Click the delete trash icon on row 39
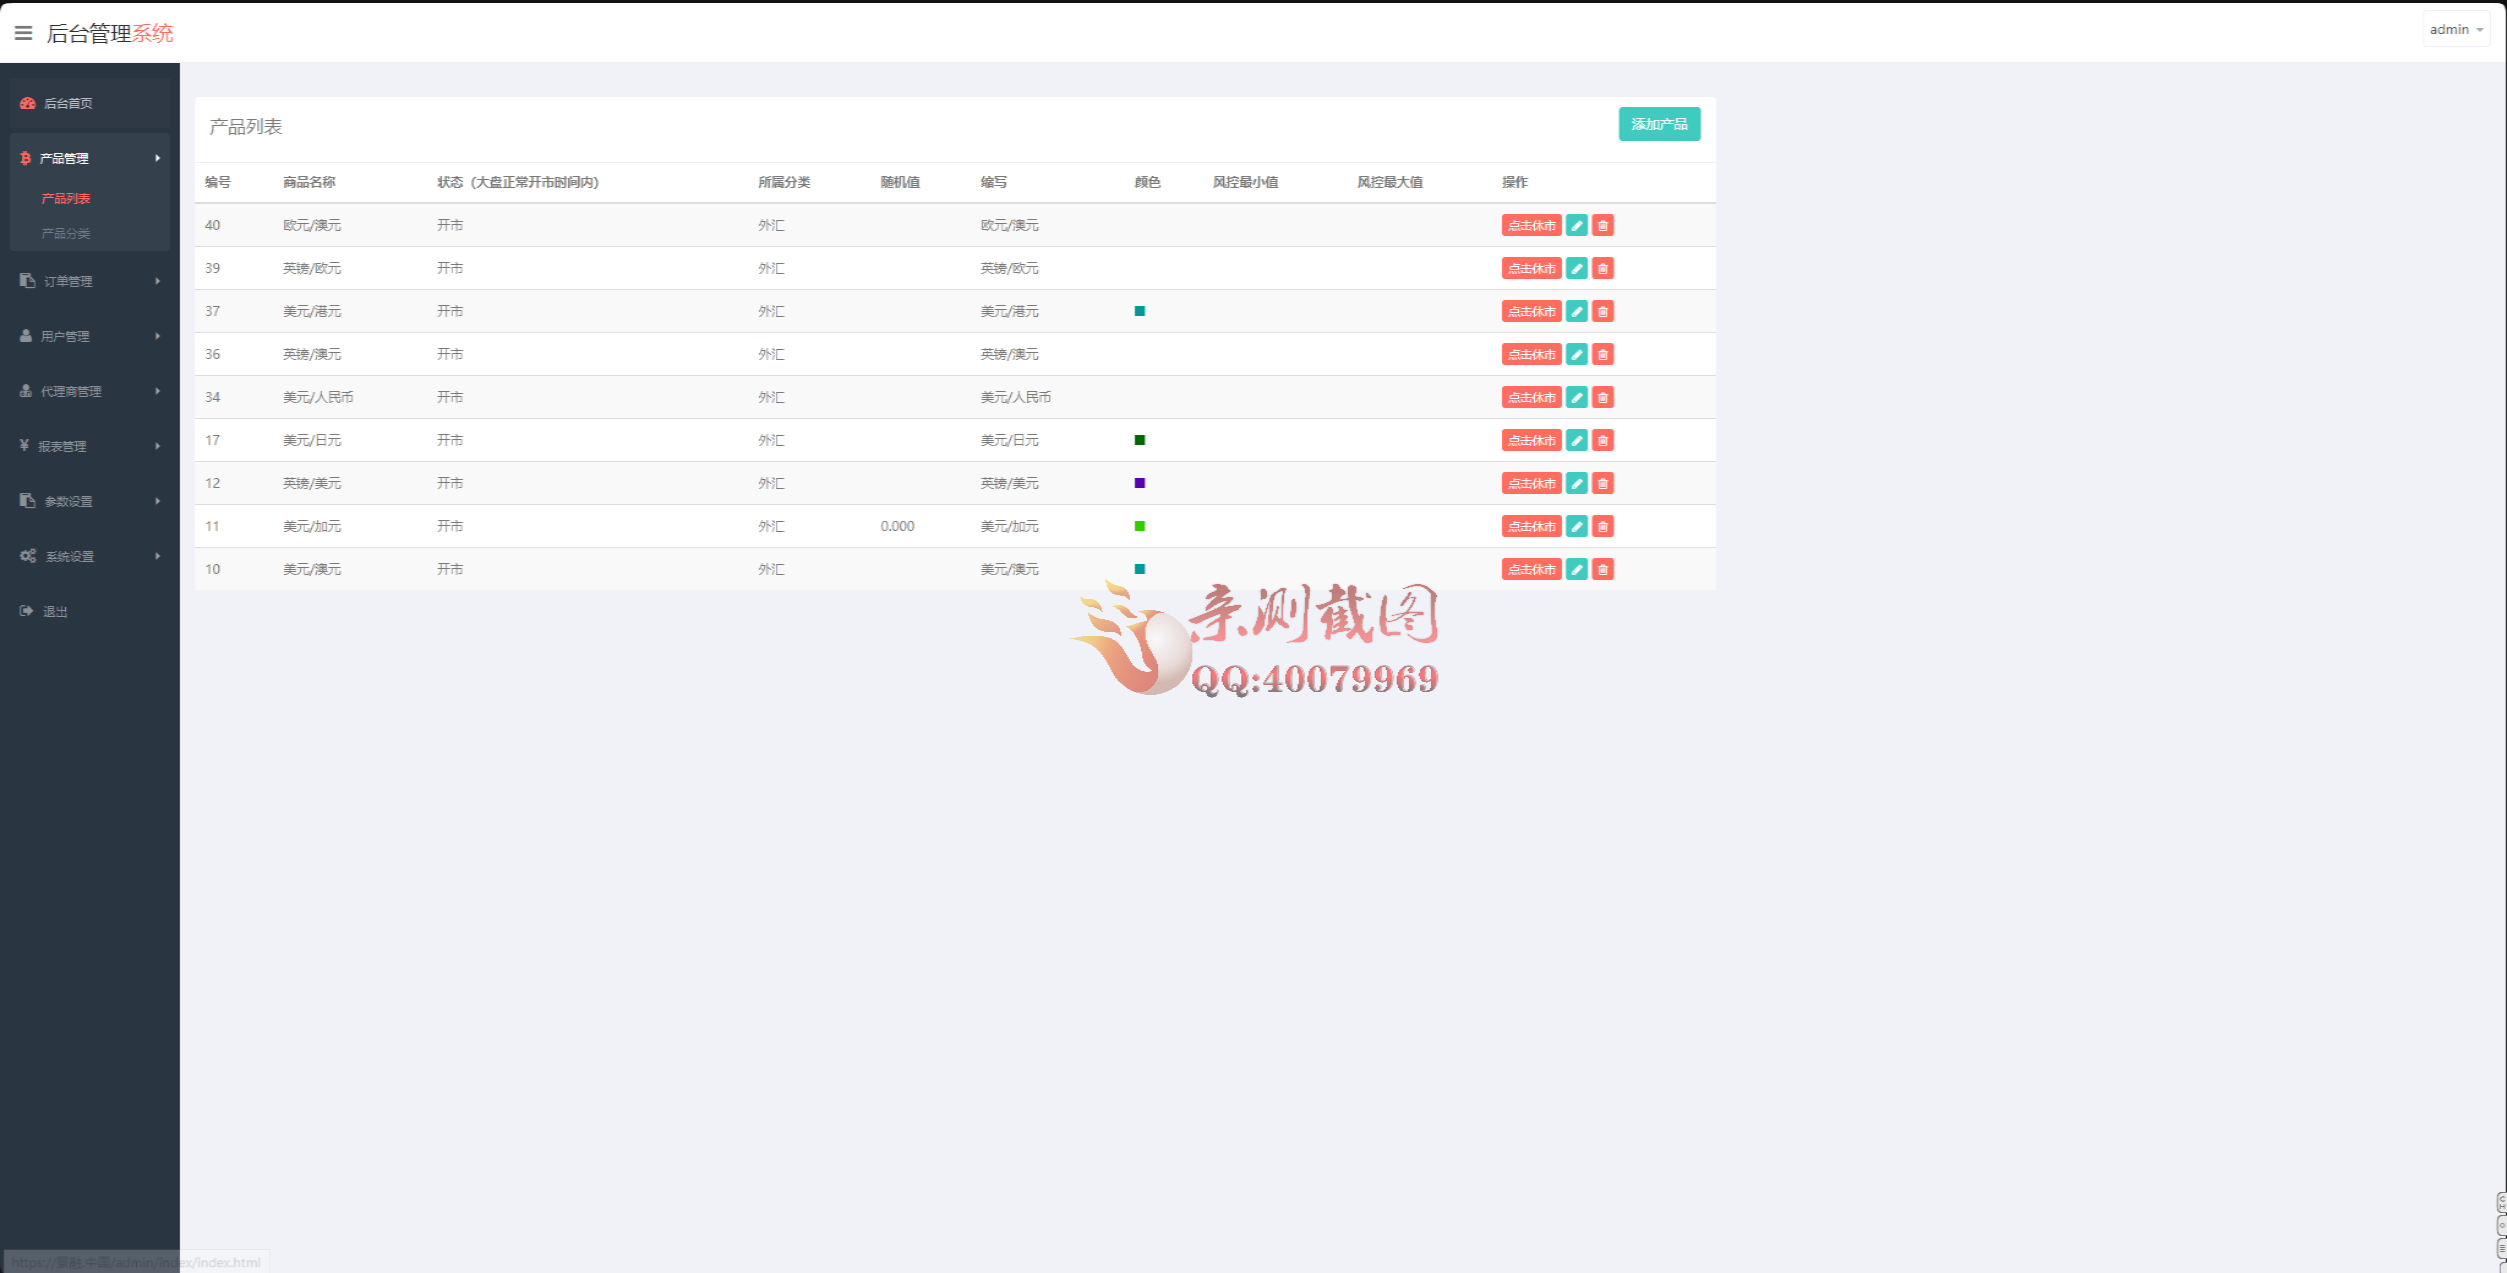Viewport: 2507px width, 1273px height. (1603, 268)
